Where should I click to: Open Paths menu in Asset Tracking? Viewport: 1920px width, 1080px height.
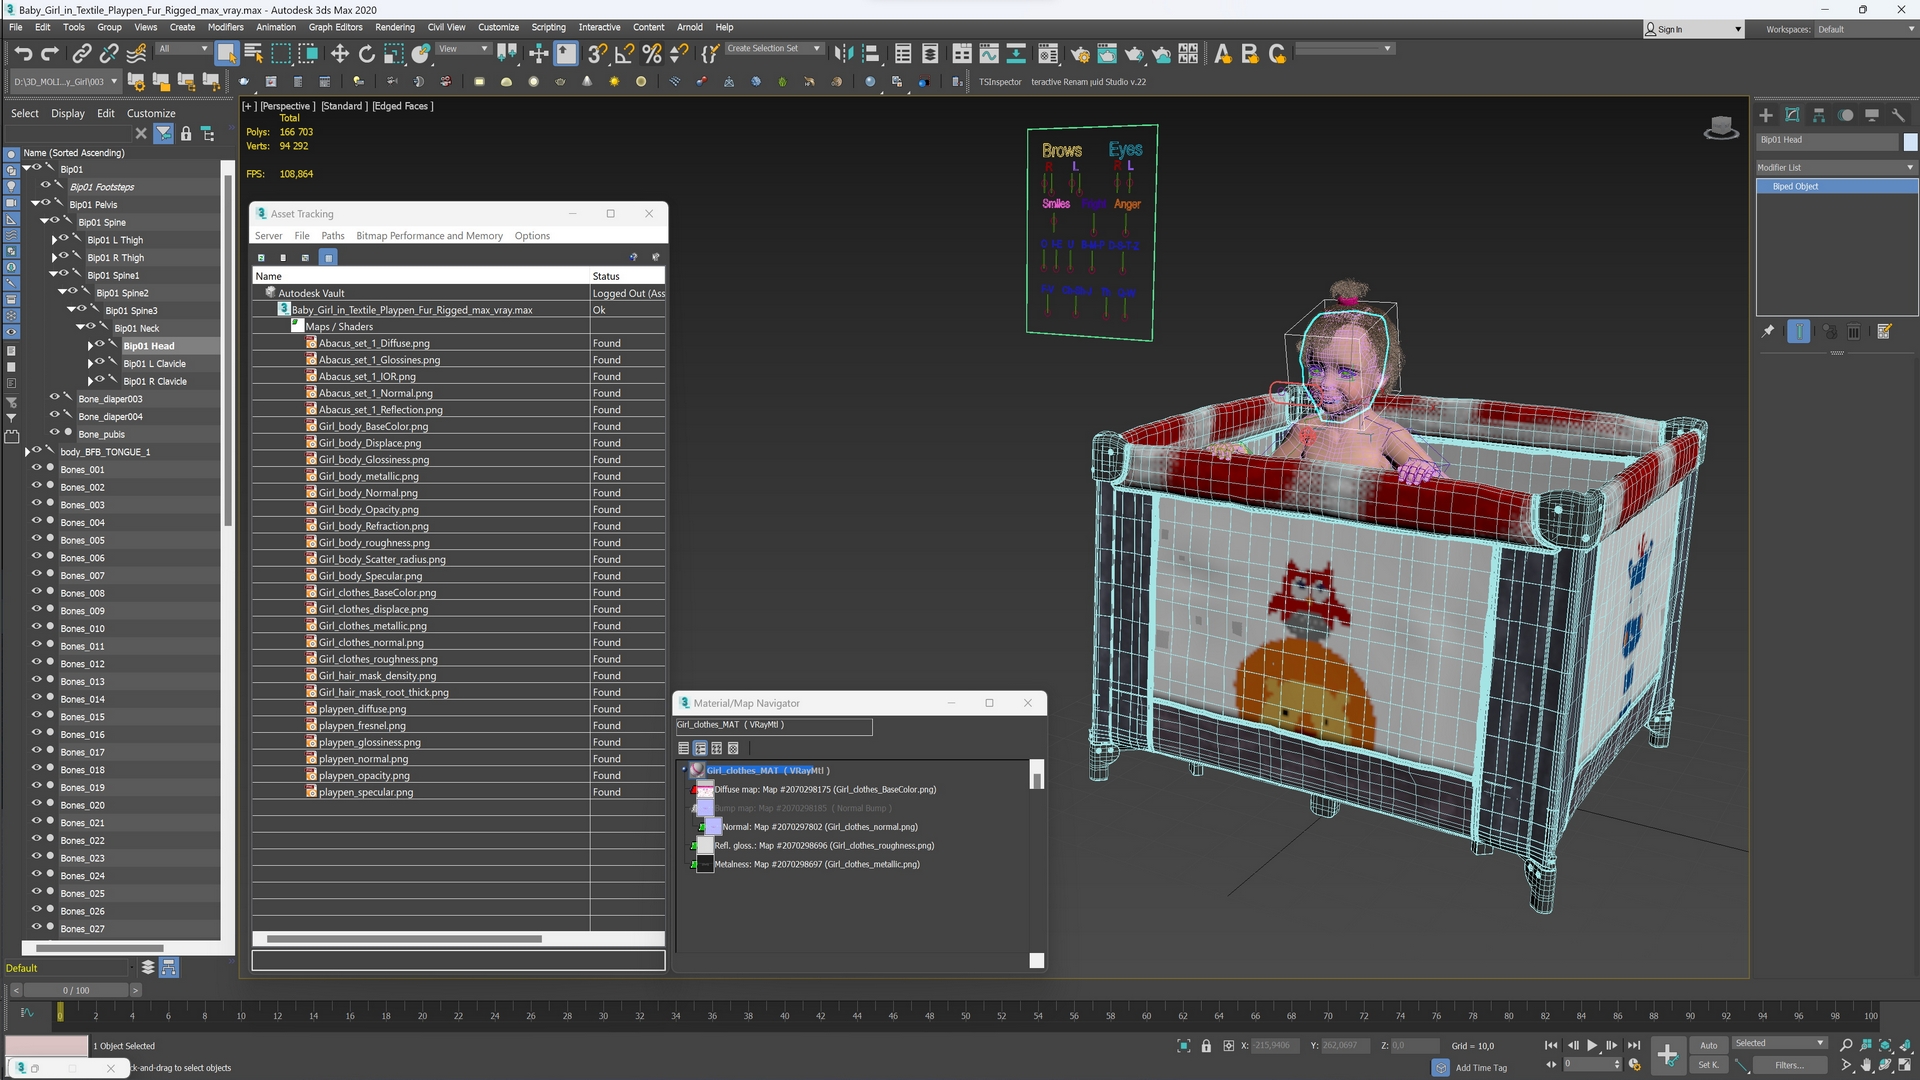(332, 236)
